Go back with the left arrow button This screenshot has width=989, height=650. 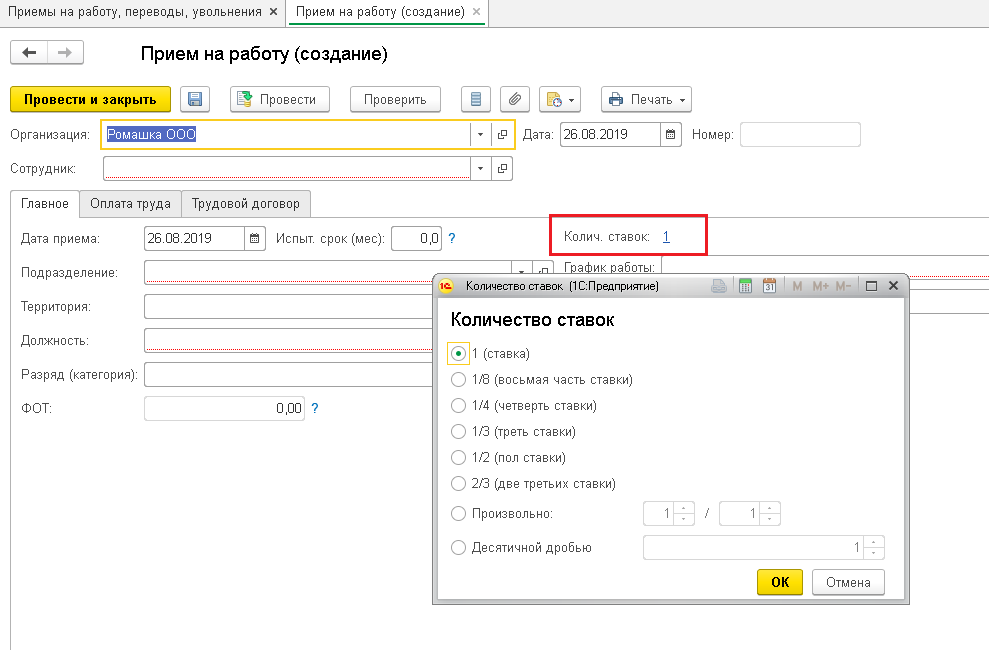[x=29, y=52]
